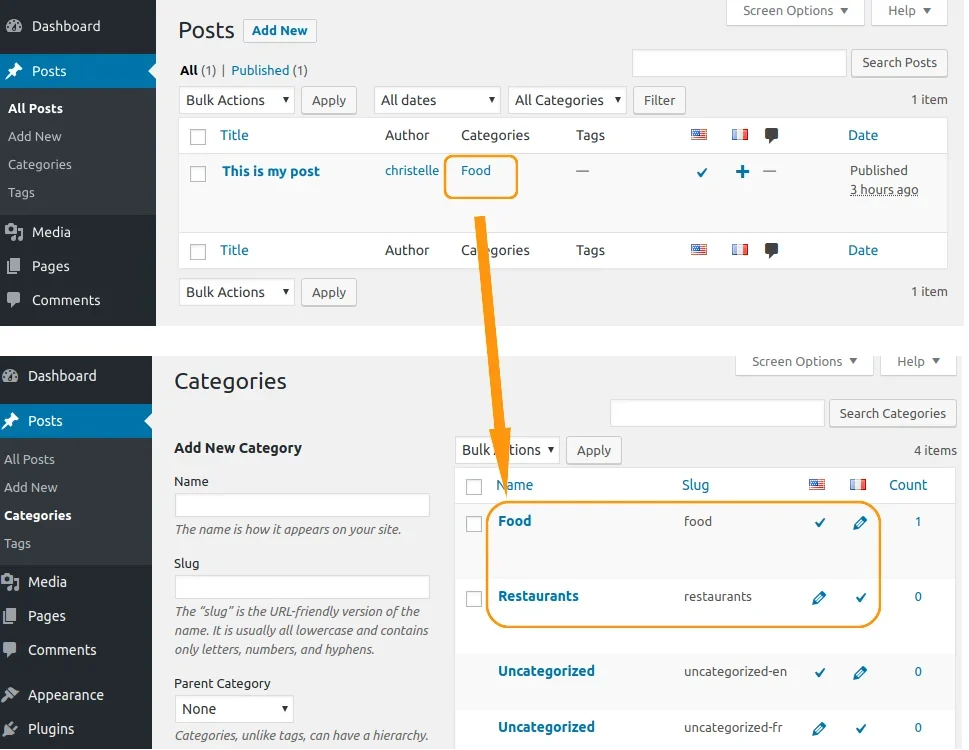
Task: Go to Plugins in the sidebar menu
Action: coord(51,729)
